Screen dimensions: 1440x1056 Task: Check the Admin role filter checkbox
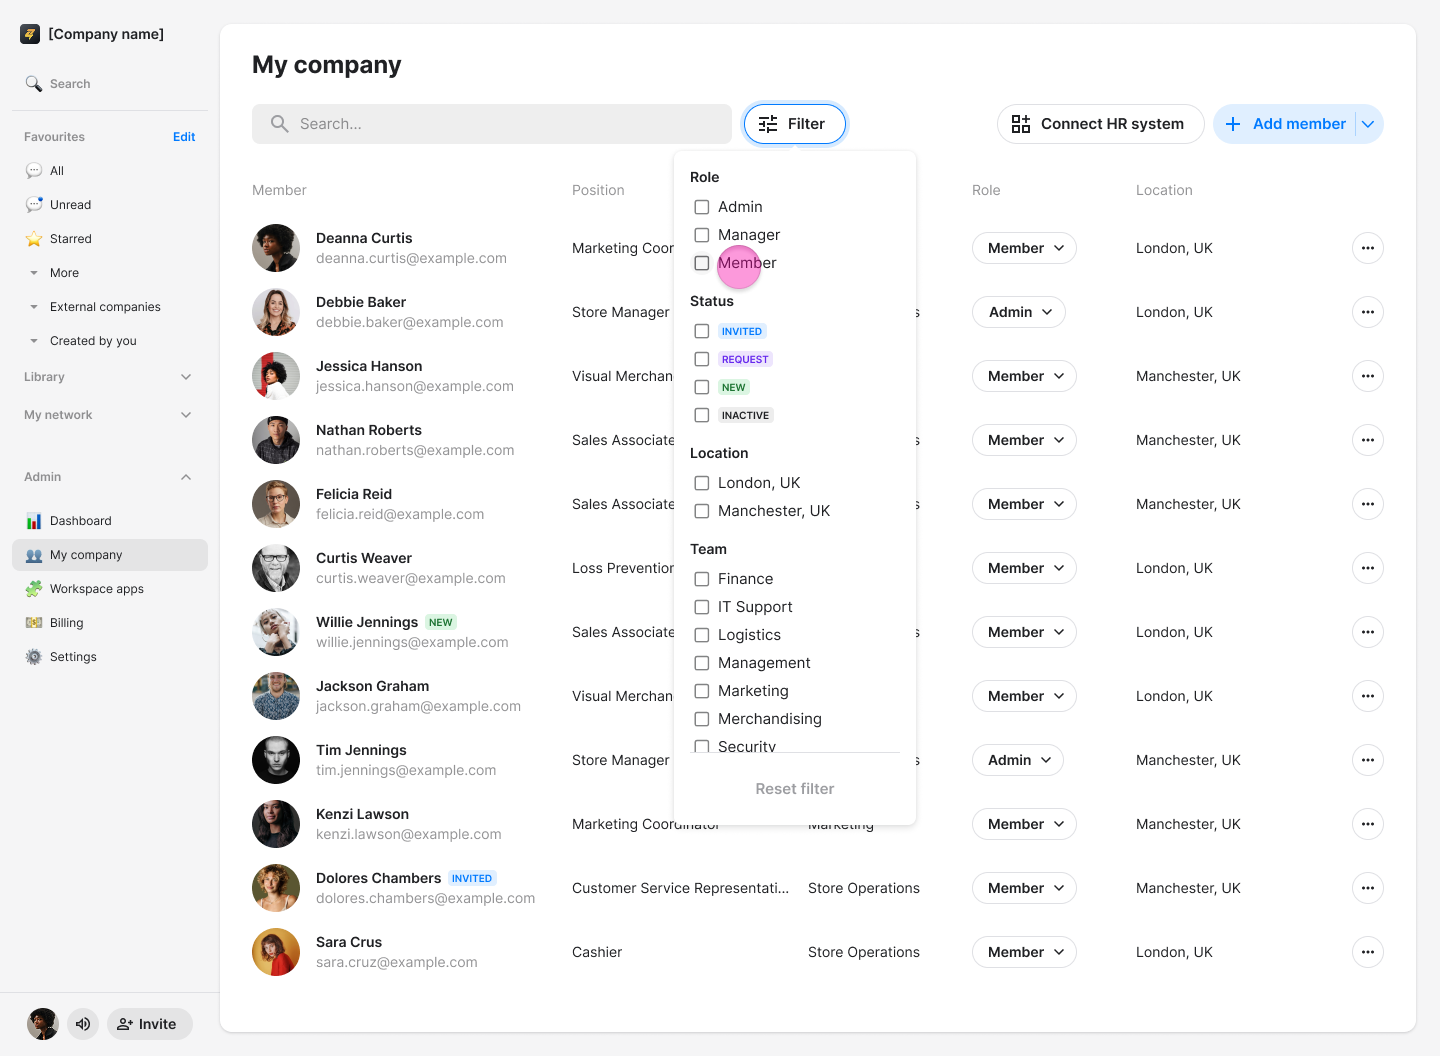click(702, 207)
